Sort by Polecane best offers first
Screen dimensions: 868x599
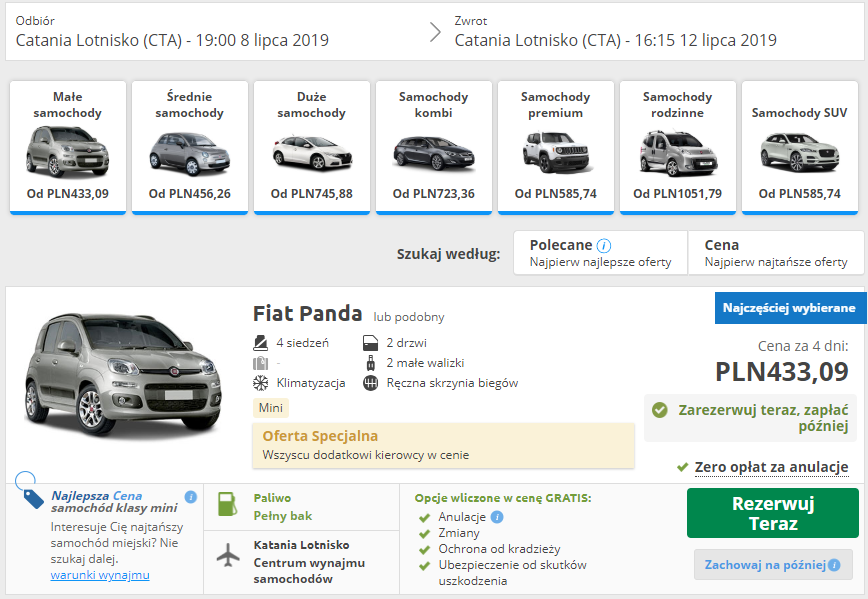point(601,253)
